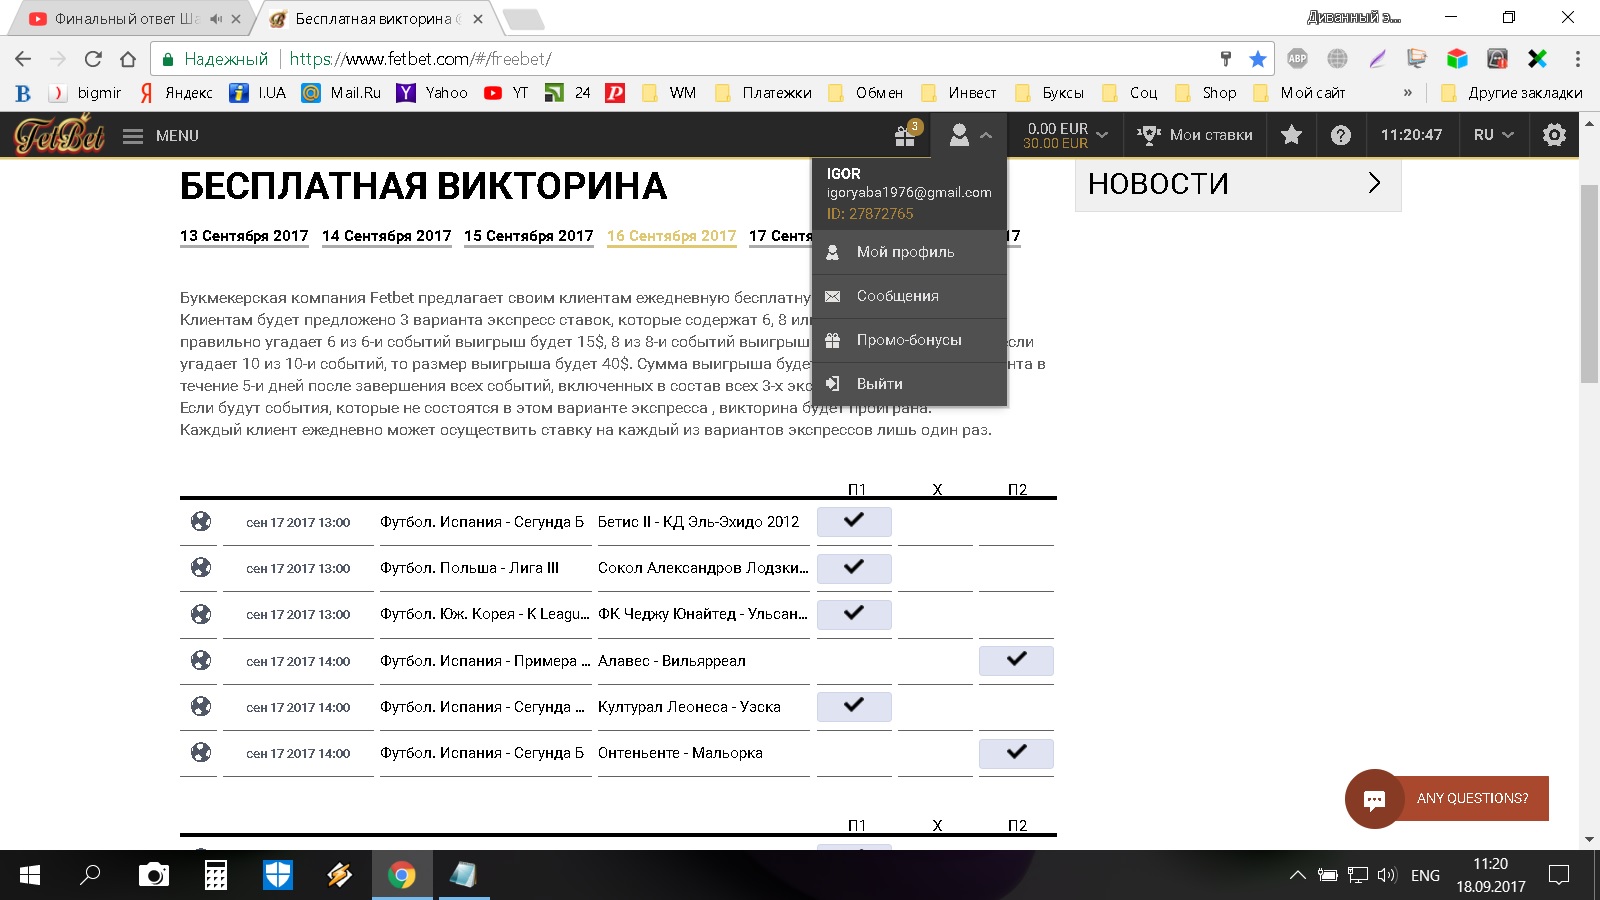Bookmark page with the blue star icon
1600x900 pixels.
pyautogui.click(x=1258, y=59)
